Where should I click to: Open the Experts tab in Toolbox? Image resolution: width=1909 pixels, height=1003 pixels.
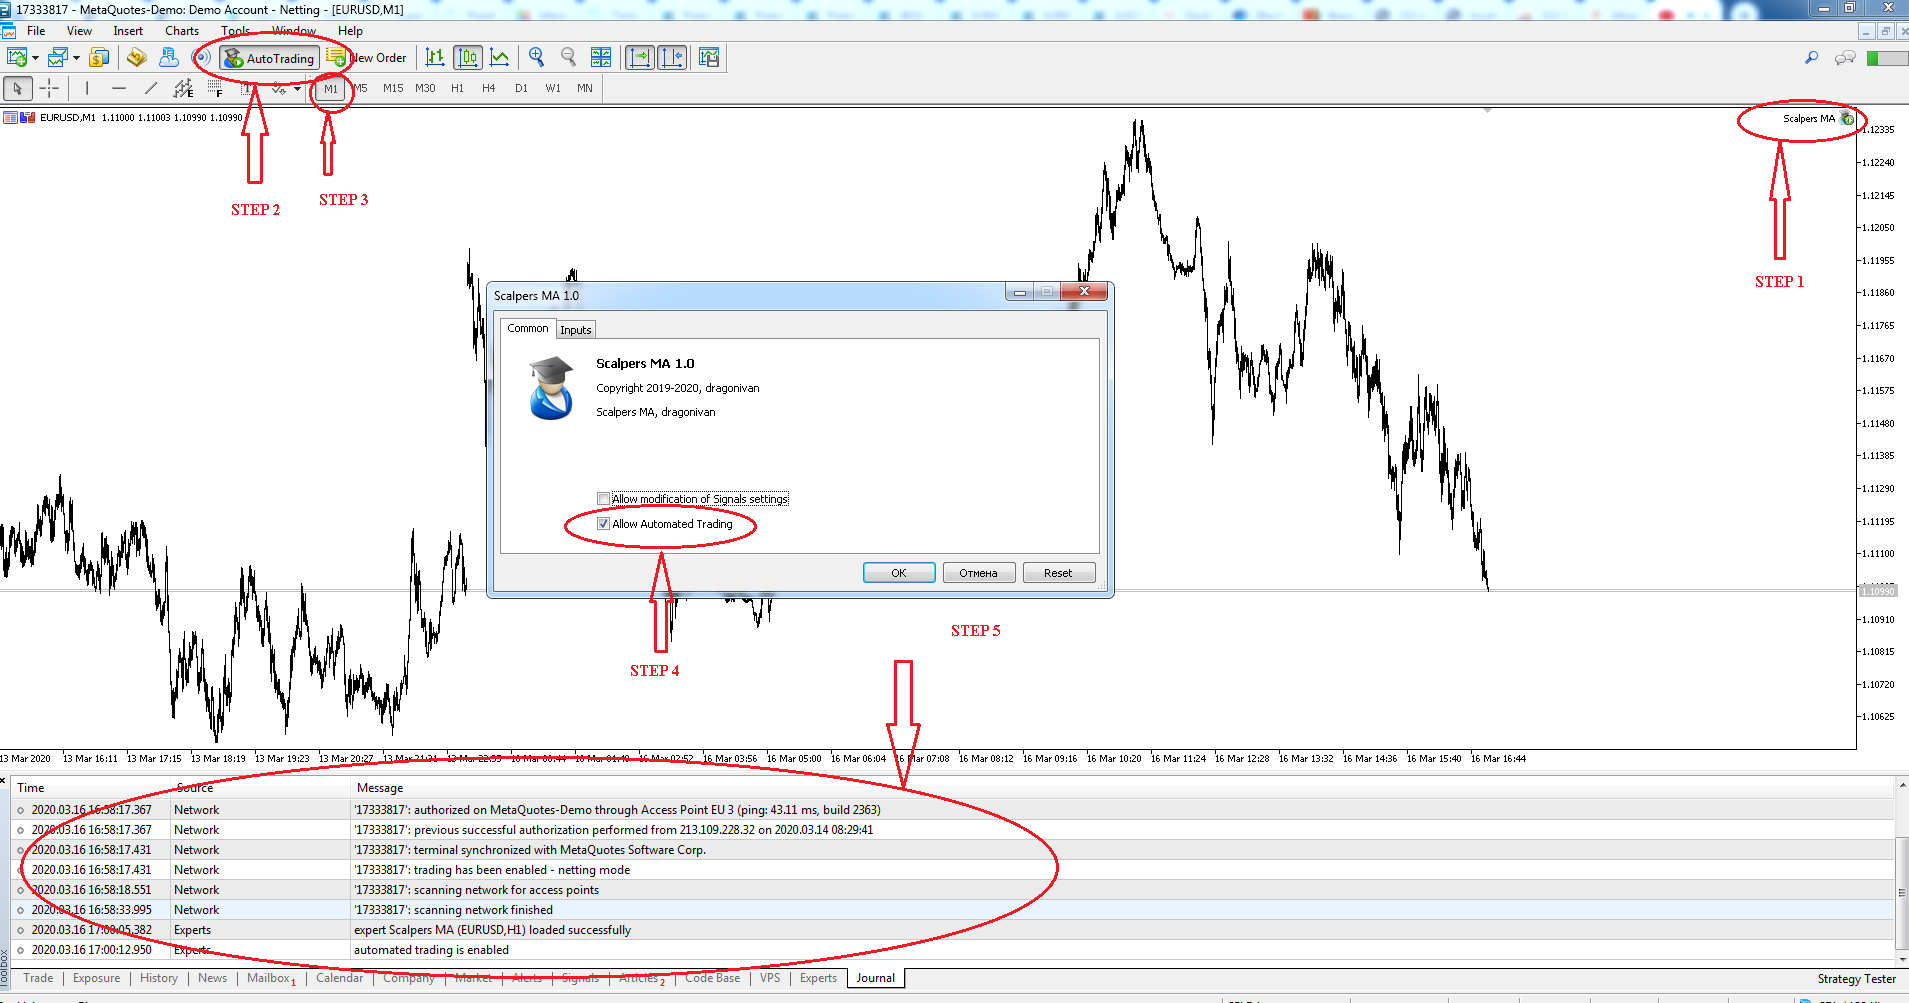818,978
